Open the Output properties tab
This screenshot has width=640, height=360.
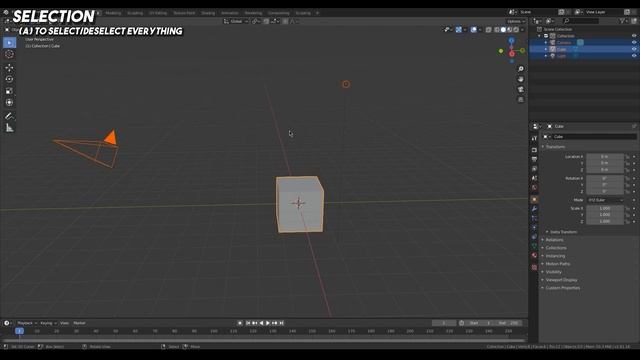(x=534, y=159)
